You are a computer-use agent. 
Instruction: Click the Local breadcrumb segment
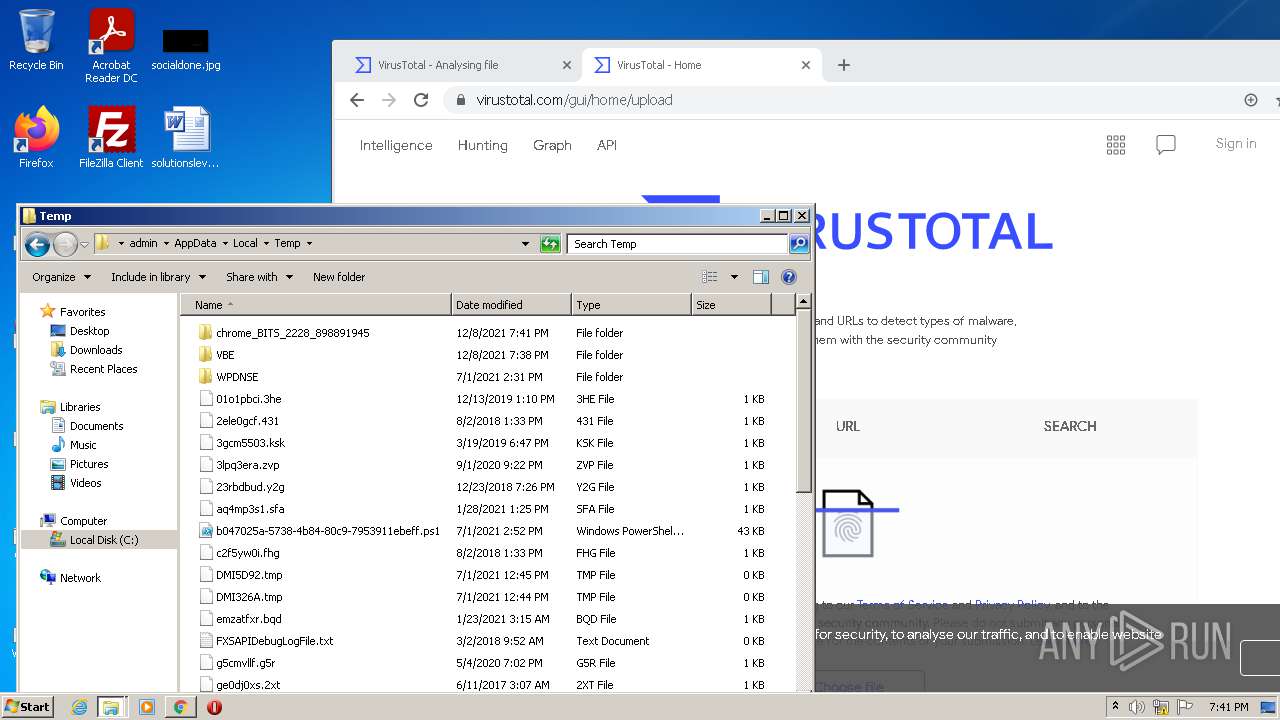(x=245, y=243)
